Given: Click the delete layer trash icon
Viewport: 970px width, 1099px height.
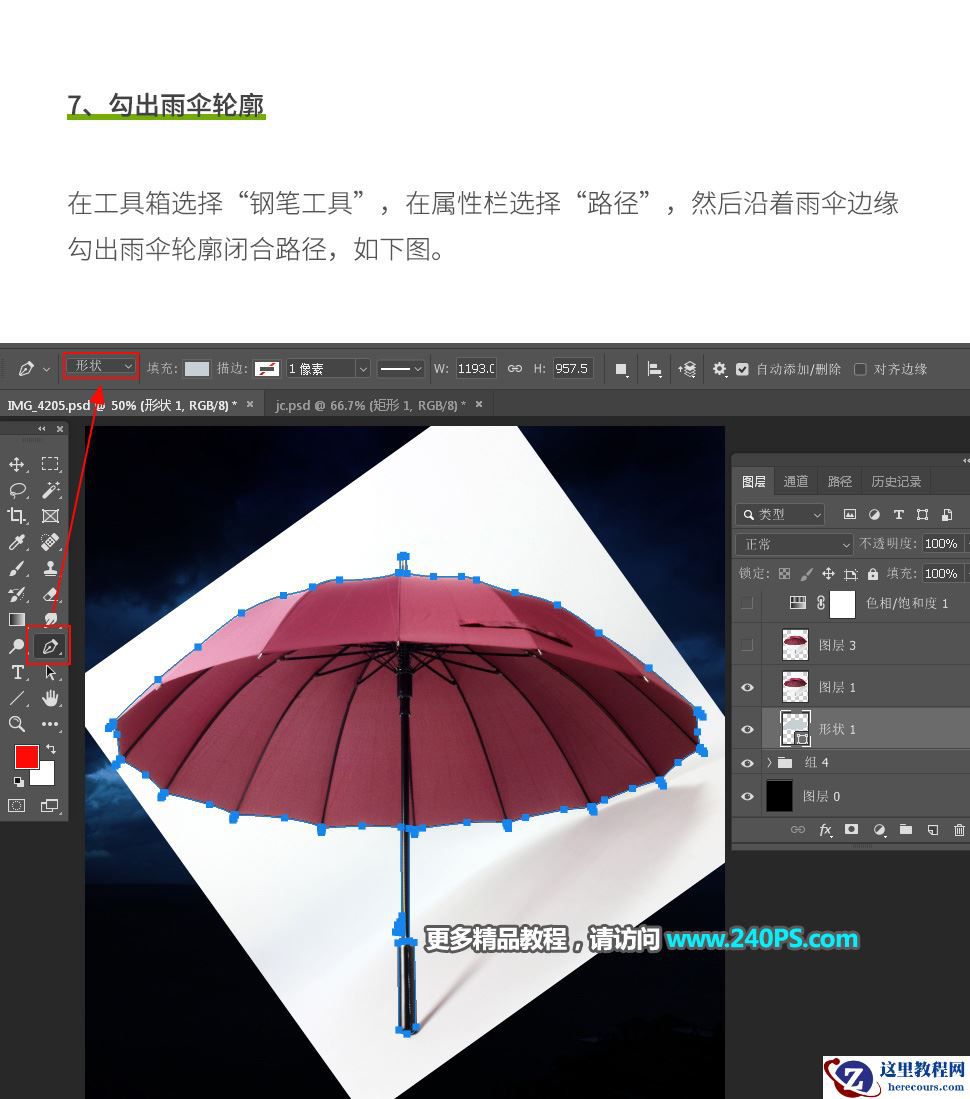Looking at the screenshot, I should 961,829.
